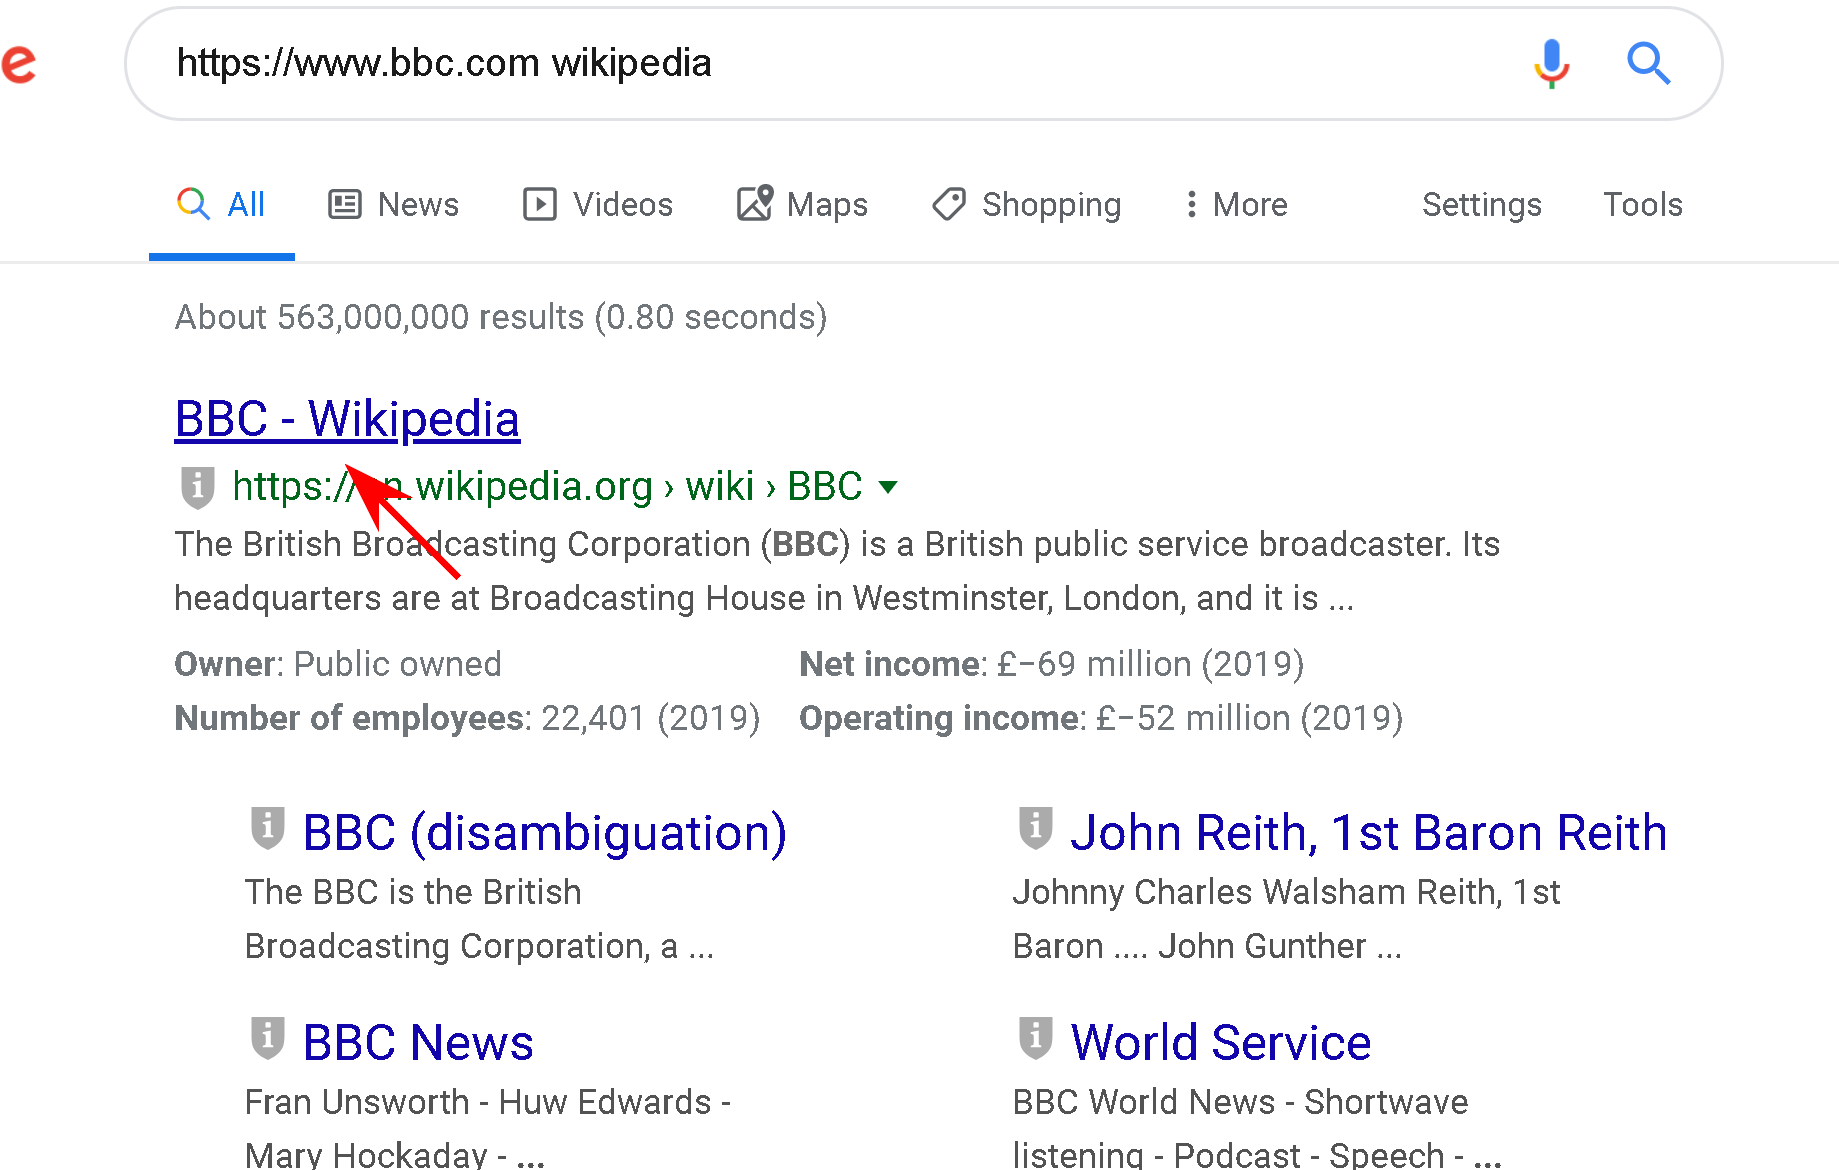Go to the Shopping tab
1839x1170 pixels.
[1027, 204]
